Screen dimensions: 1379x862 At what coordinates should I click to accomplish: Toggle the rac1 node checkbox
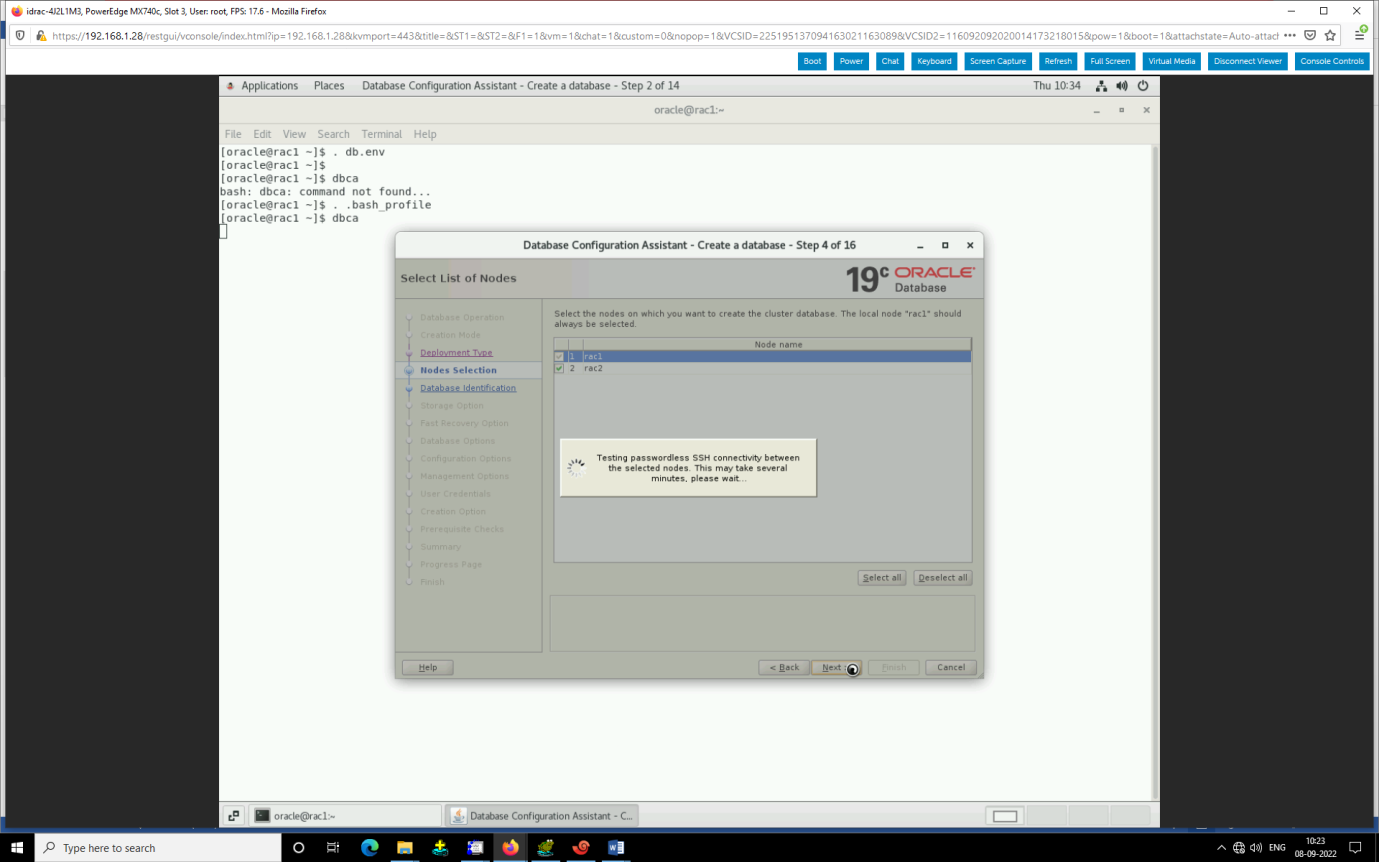(x=559, y=356)
